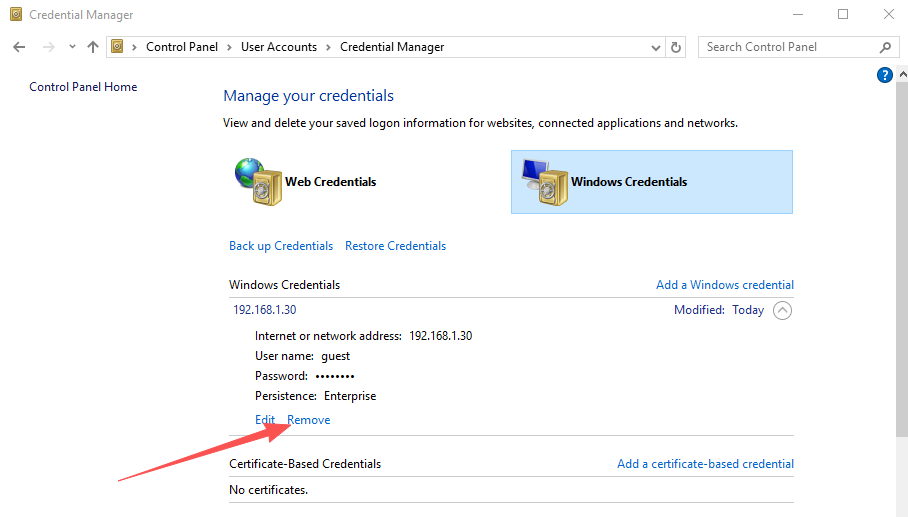Click the No certificates. text
This screenshot has width=908, height=517.
(x=268, y=490)
